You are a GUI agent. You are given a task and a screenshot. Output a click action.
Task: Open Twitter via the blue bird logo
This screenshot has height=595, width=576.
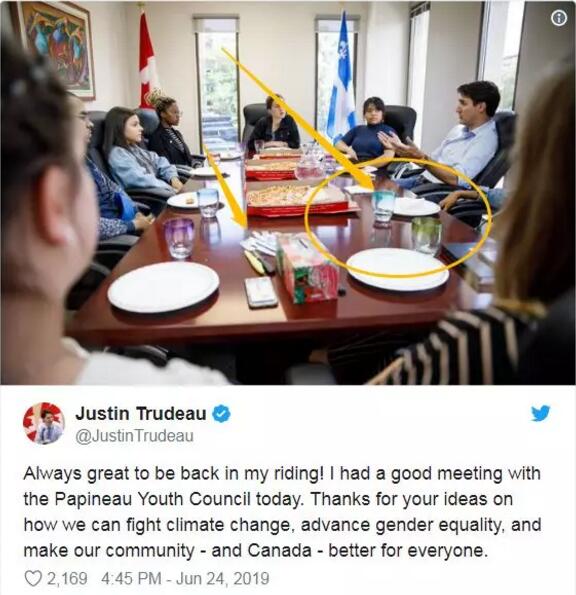coord(541,413)
